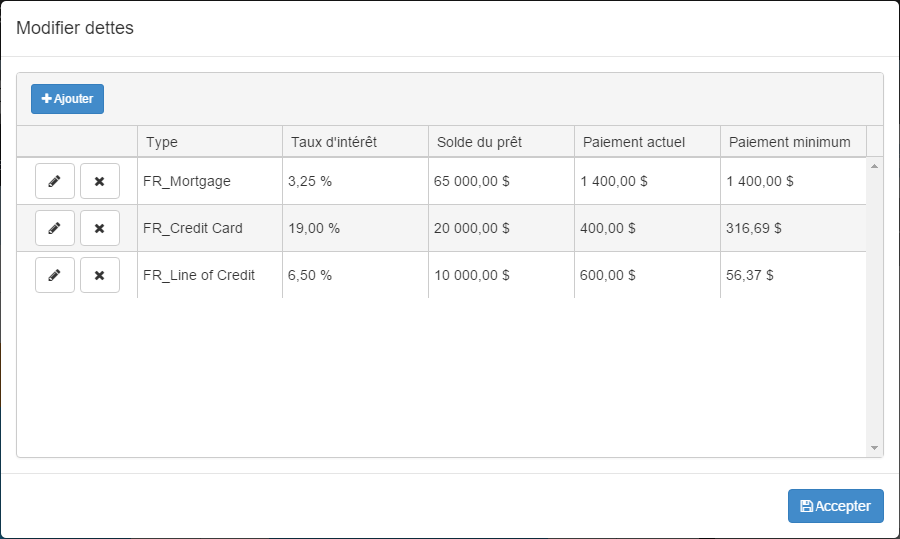This screenshot has width=900, height=539.
Task: Select the FR_Mortgage type cell
Action: click(x=187, y=182)
